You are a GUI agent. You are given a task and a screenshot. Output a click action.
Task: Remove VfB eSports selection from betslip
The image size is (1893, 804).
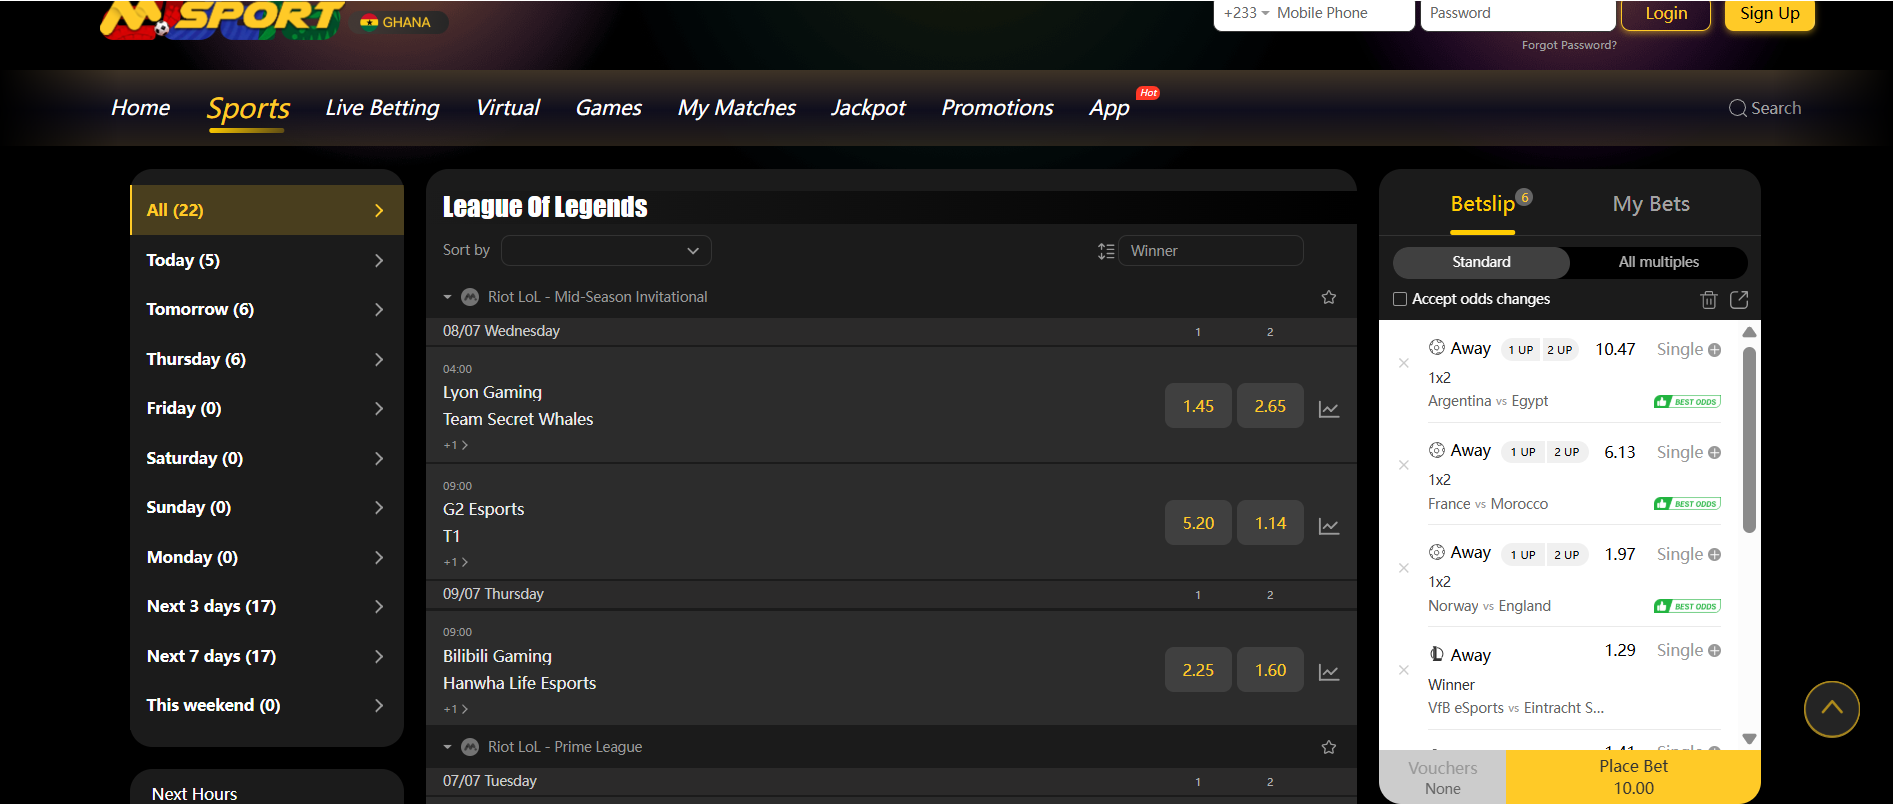click(1404, 670)
